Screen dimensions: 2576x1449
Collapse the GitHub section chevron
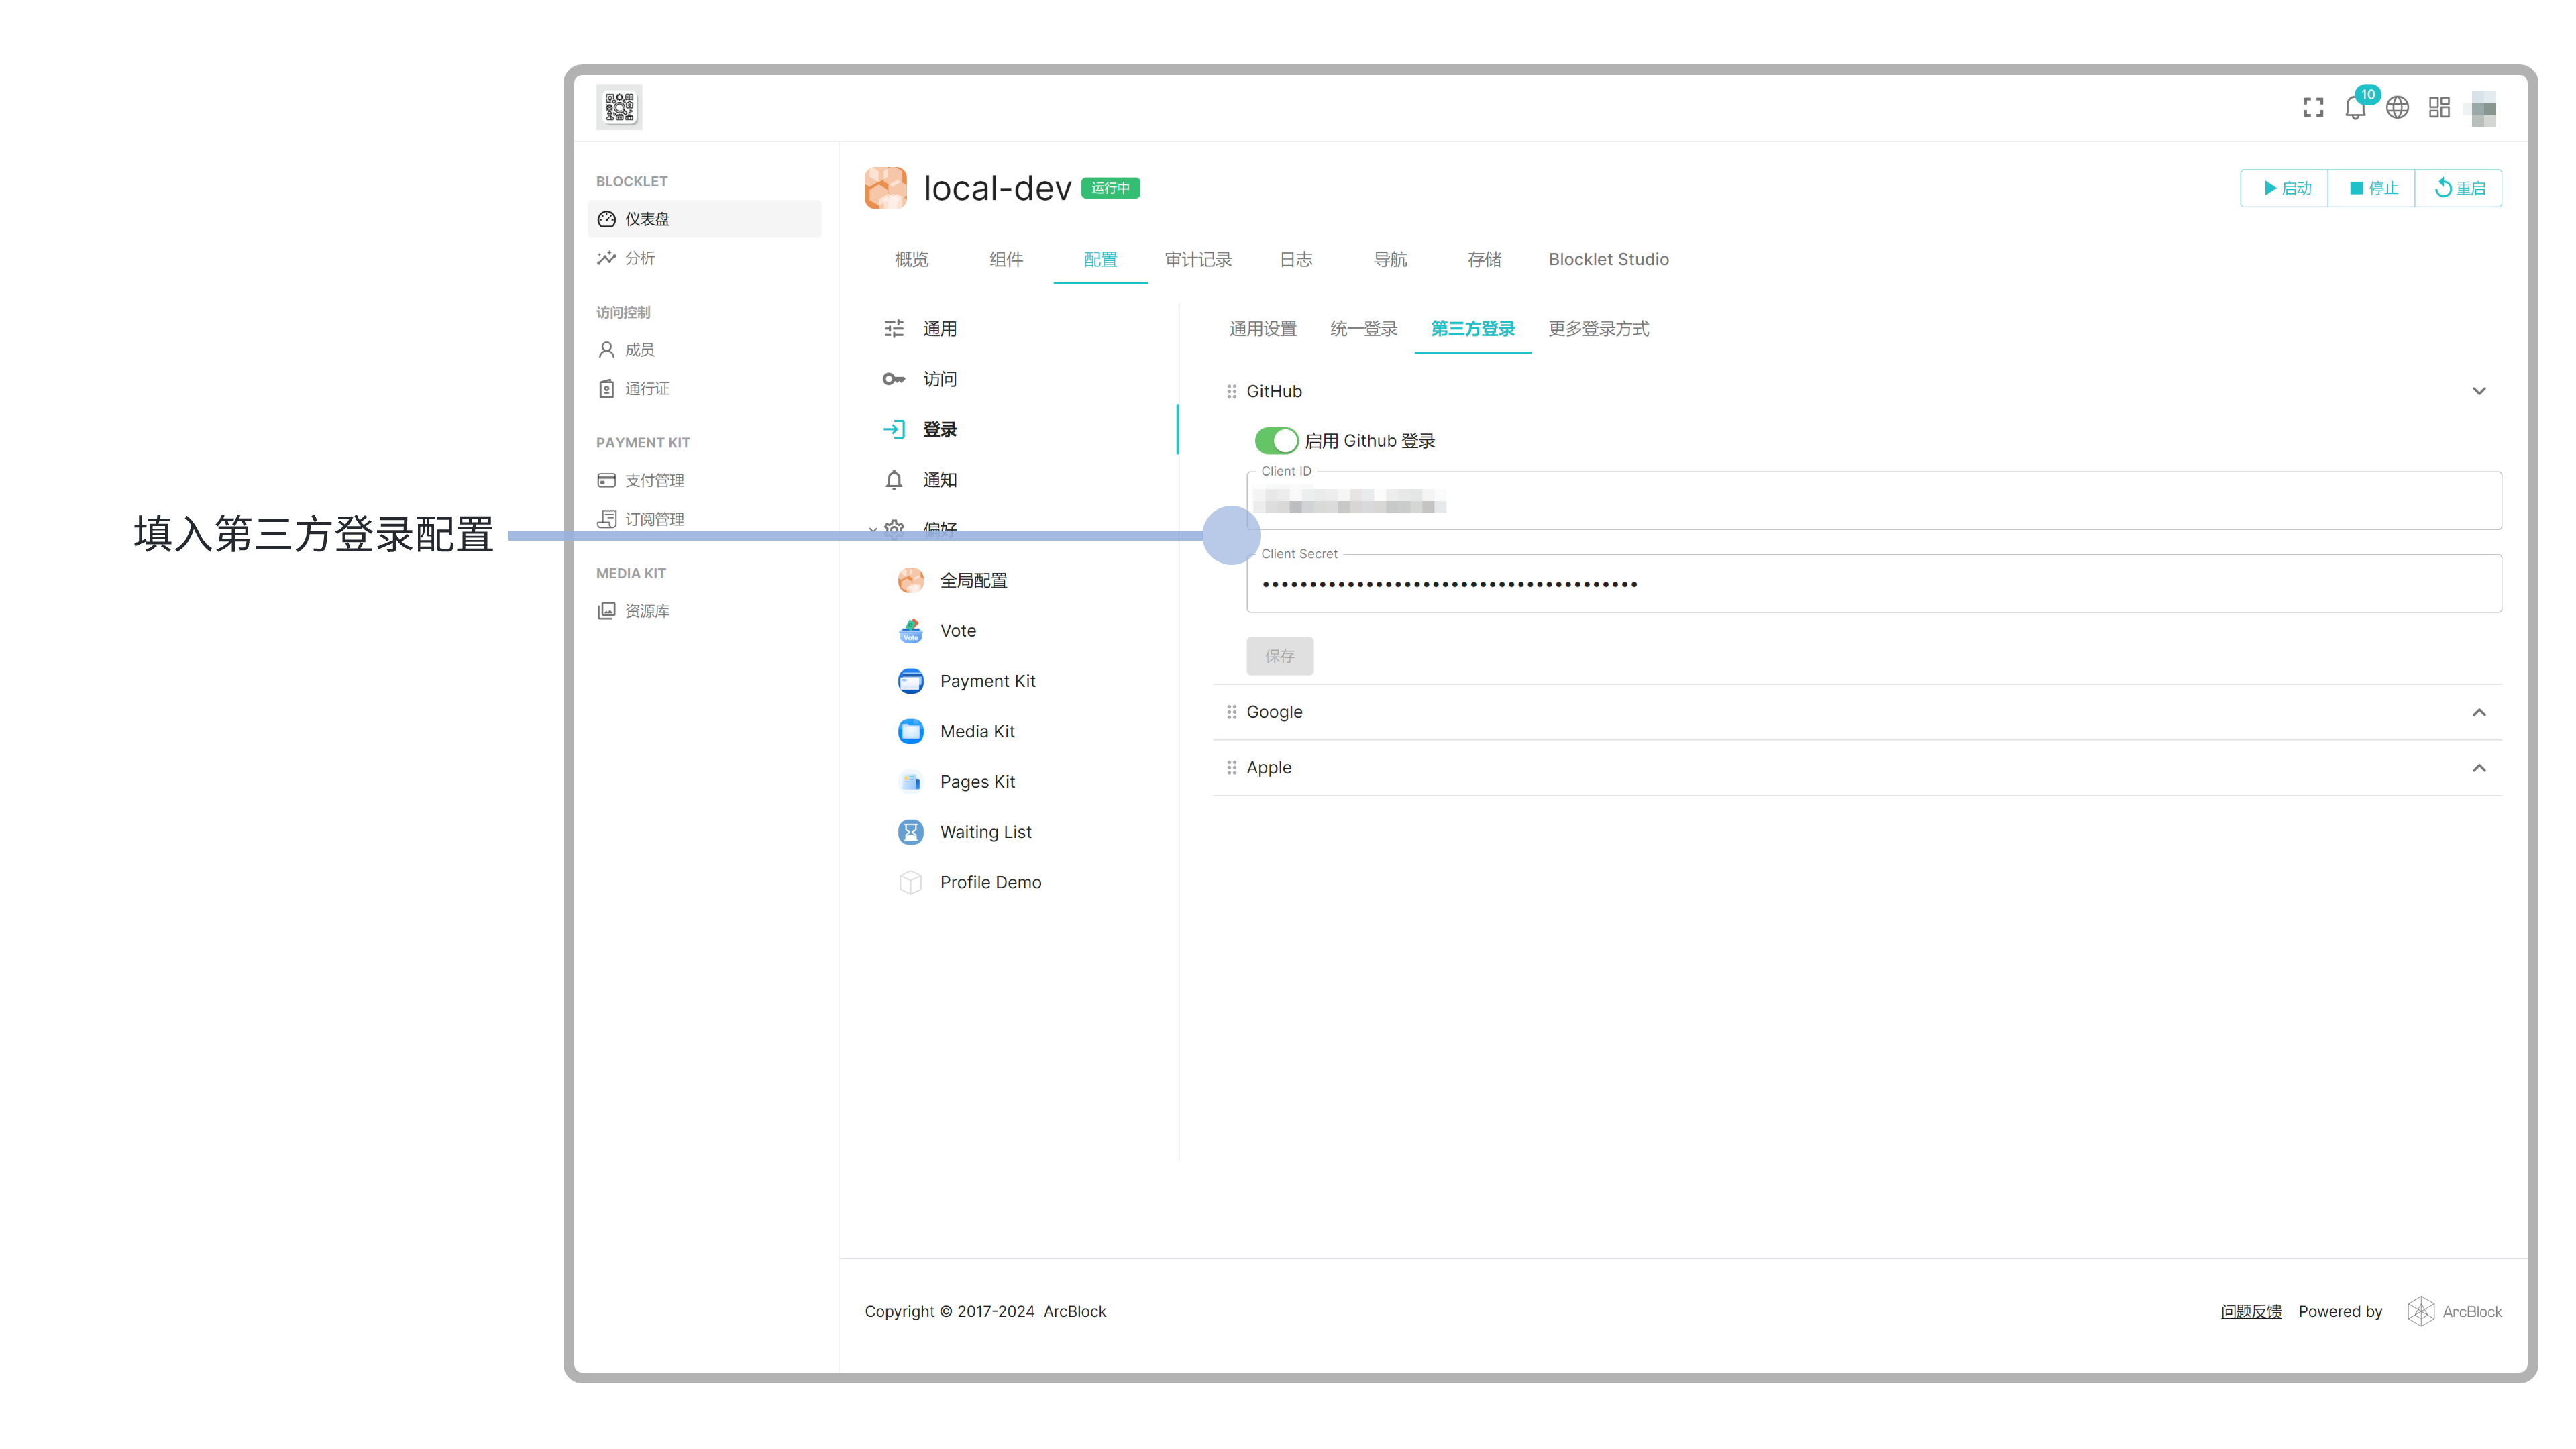click(x=2478, y=391)
